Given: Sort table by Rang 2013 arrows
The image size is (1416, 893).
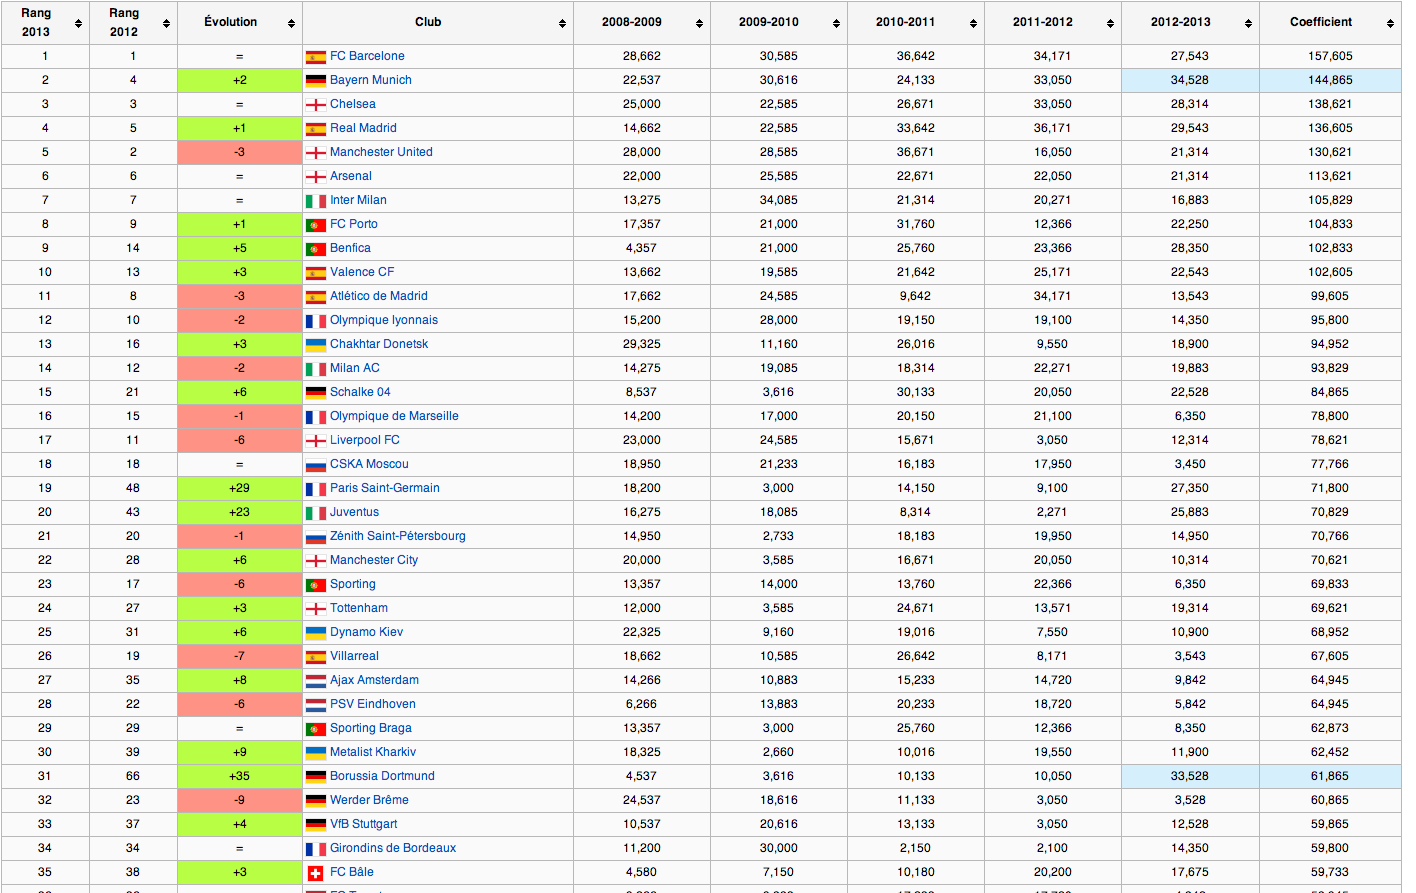Looking at the screenshot, I should (x=78, y=23).
